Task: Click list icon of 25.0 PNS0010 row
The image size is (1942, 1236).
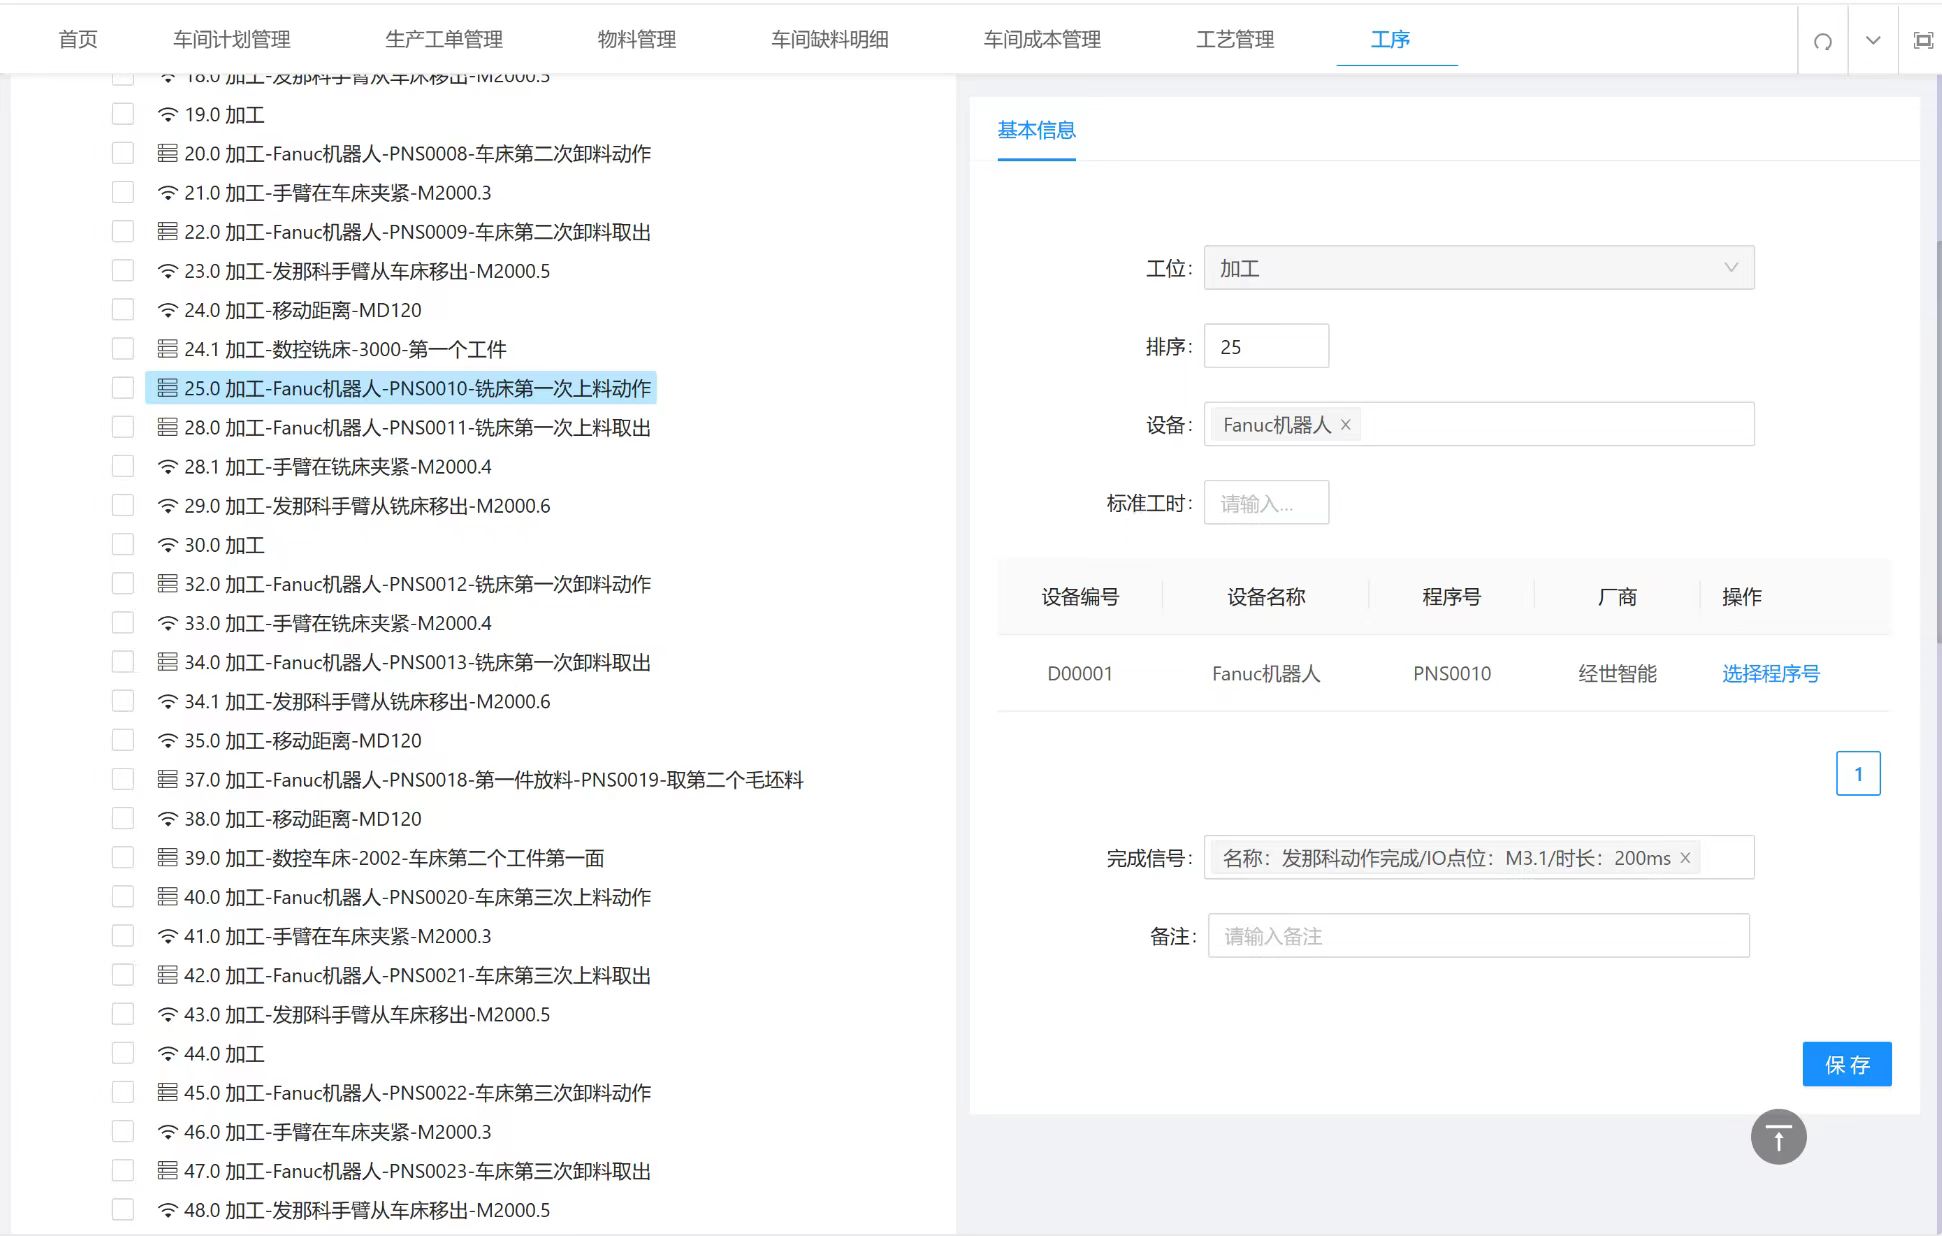Action: (168, 388)
